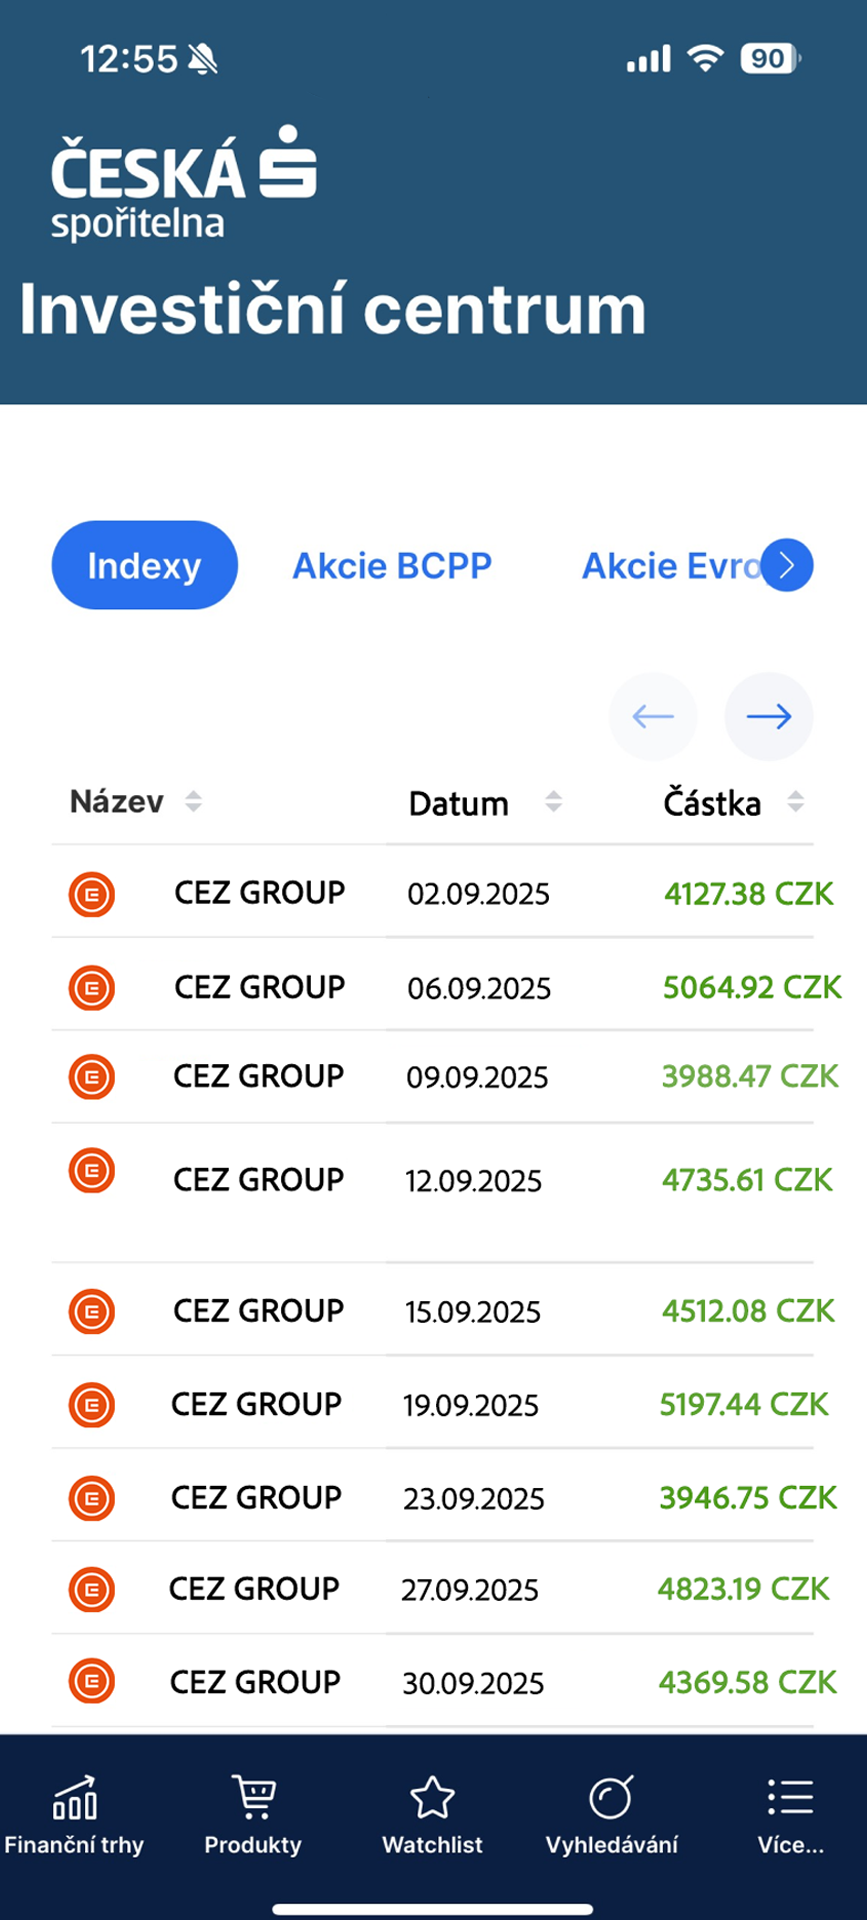Screen dimensions: 867x1920
Task: Tap the 5197.44 CZK amount
Action: (744, 1405)
